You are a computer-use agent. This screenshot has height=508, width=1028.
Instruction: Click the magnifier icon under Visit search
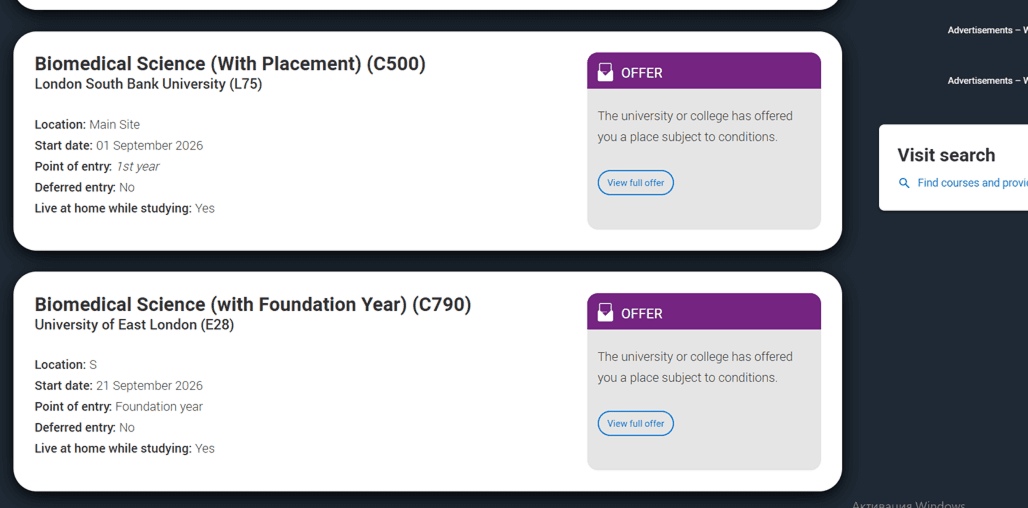click(904, 183)
